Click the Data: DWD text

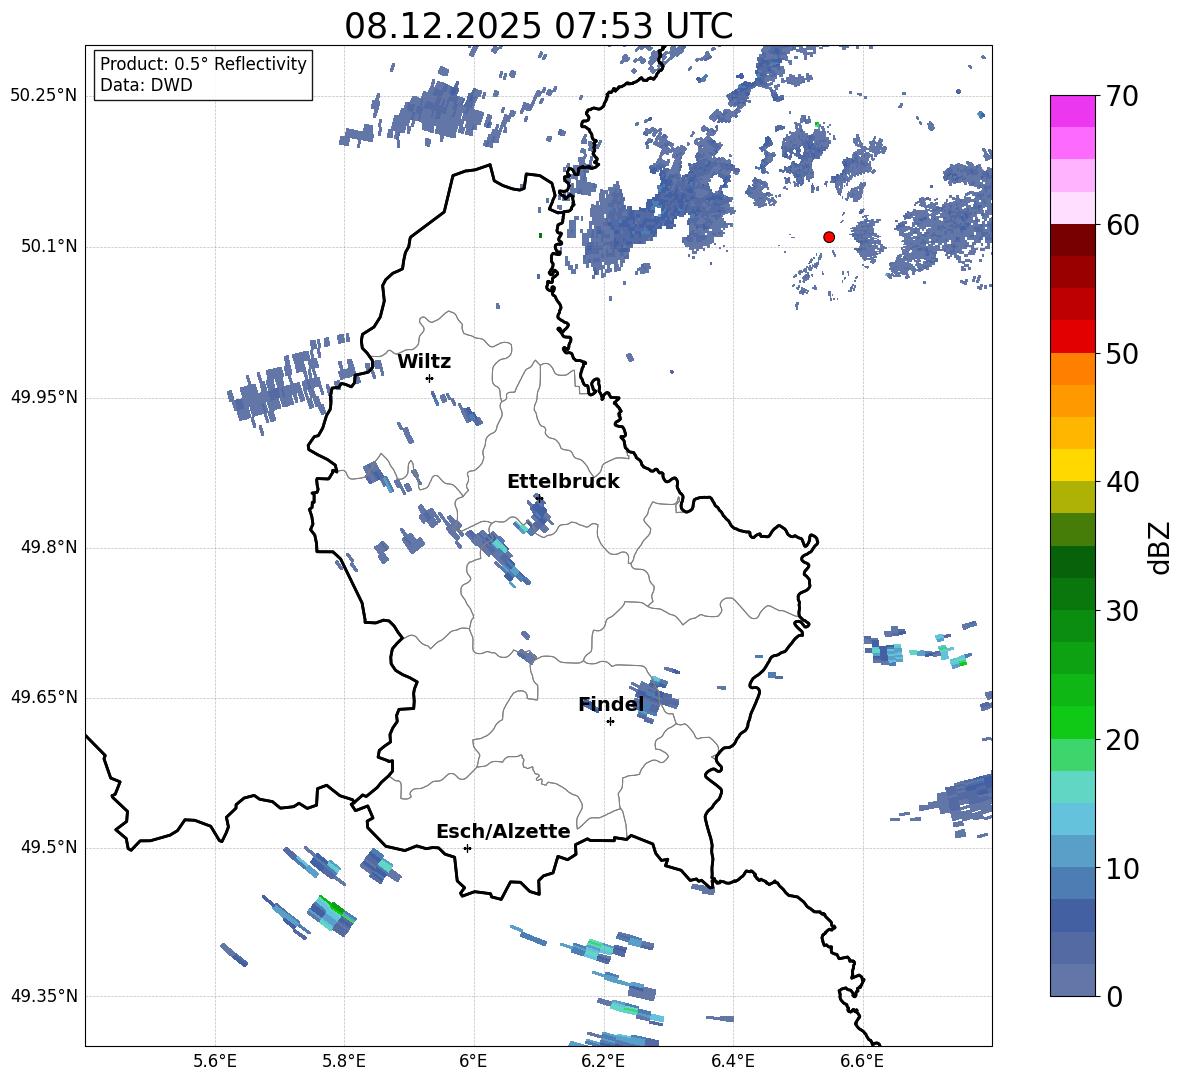point(146,85)
